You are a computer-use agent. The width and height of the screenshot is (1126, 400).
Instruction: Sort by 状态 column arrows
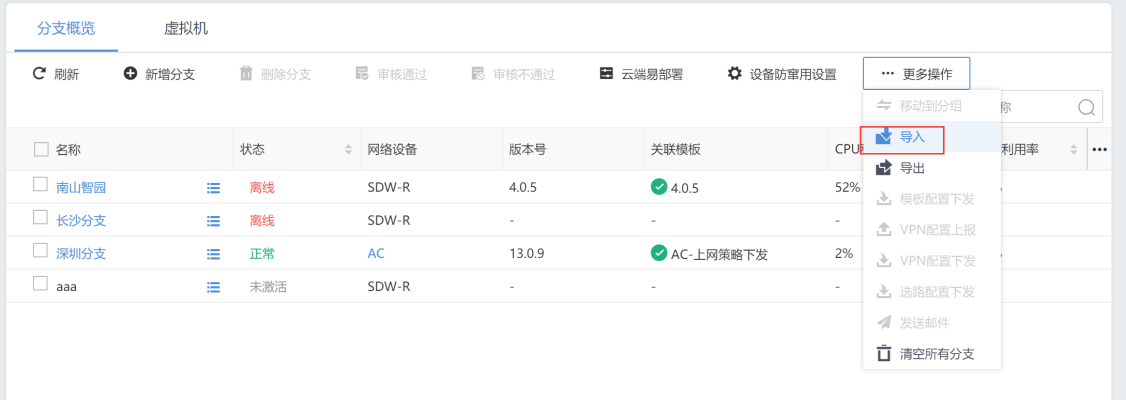pyautogui.click(x=348, y=150)
